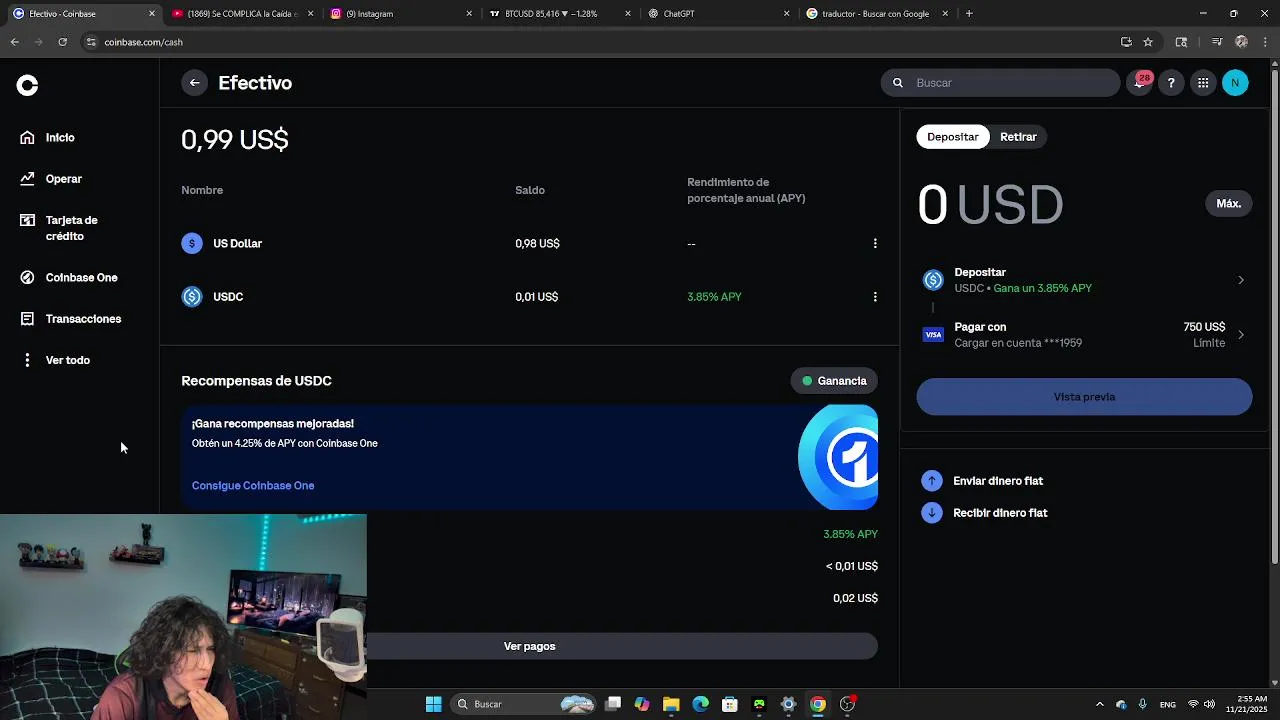Screen dimensions: 1280x720
Task: Open the help question mark icon
Action: (1171, 83)
